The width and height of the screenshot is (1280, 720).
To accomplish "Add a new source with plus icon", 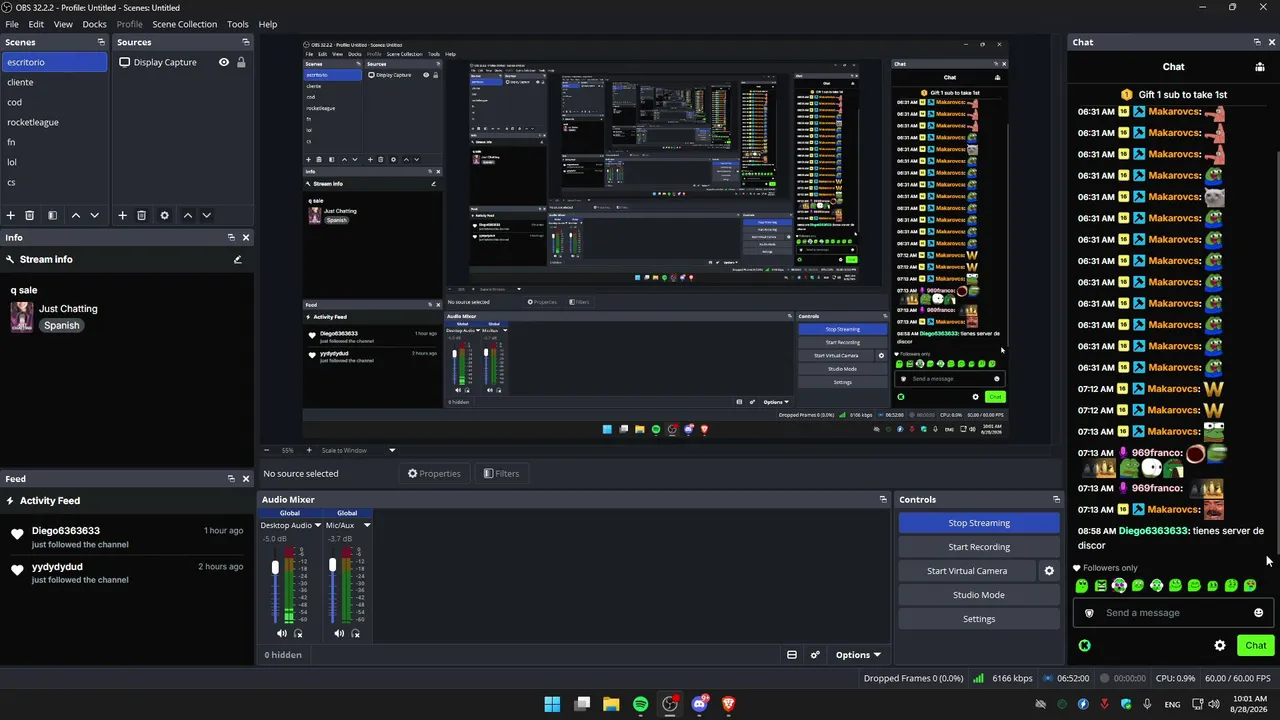I will point(123,215).
